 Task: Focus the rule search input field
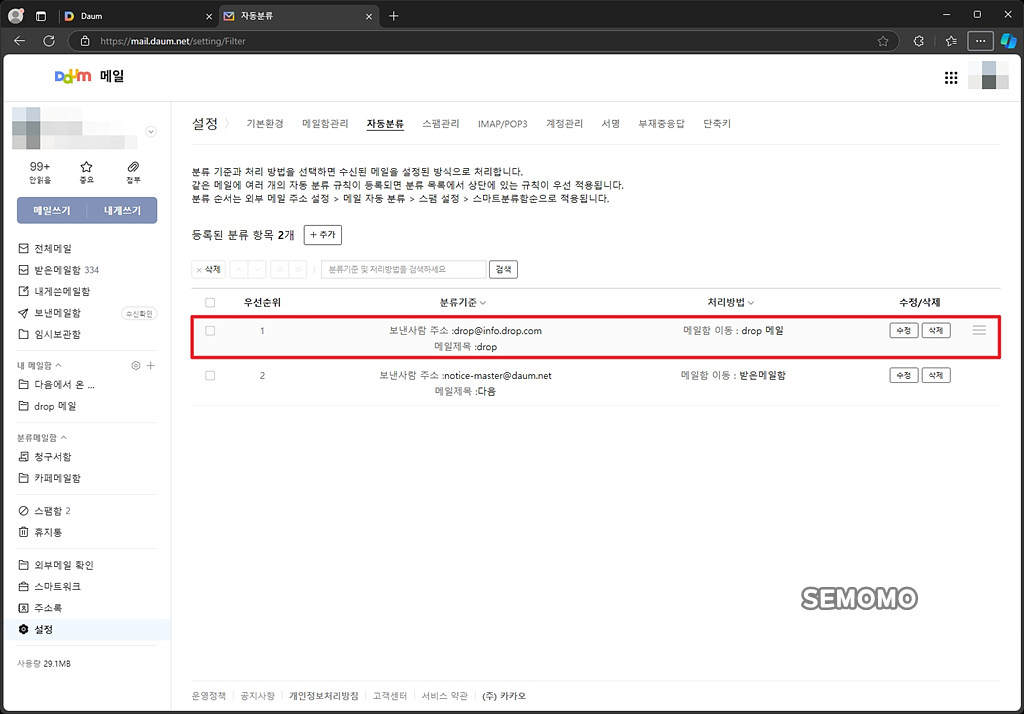point(404,269)
